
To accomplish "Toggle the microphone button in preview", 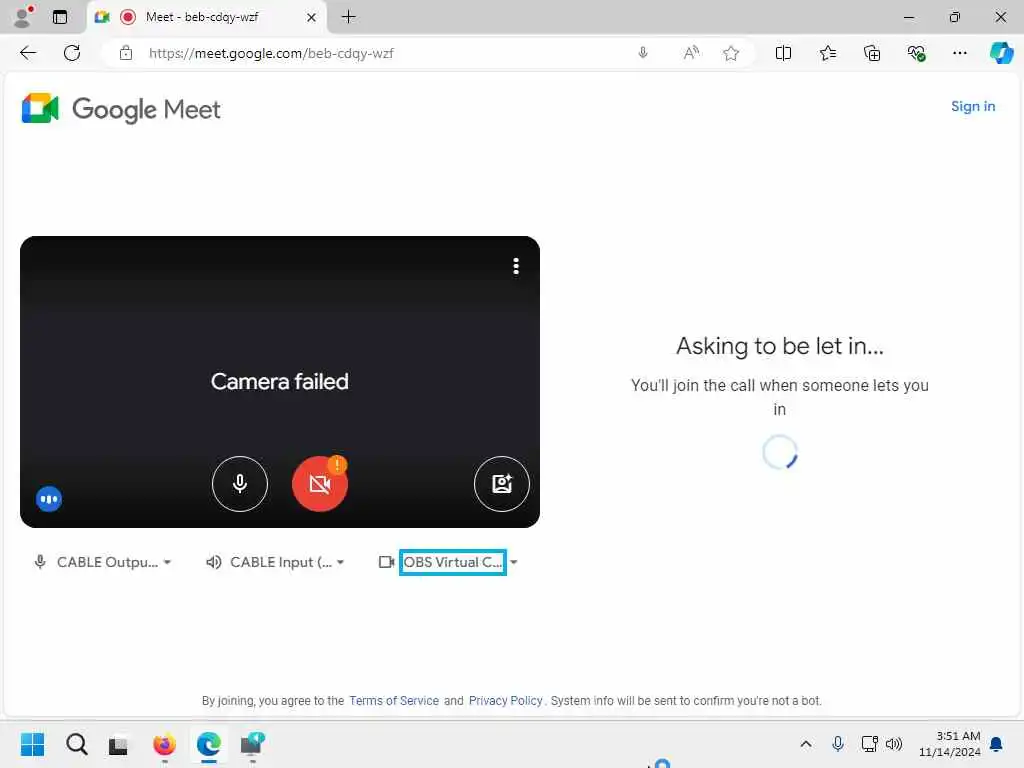I will click(x=240, y=484).
